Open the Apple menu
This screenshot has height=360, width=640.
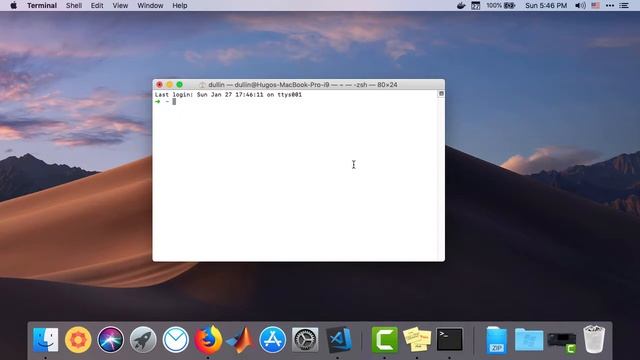coord(13,5)
